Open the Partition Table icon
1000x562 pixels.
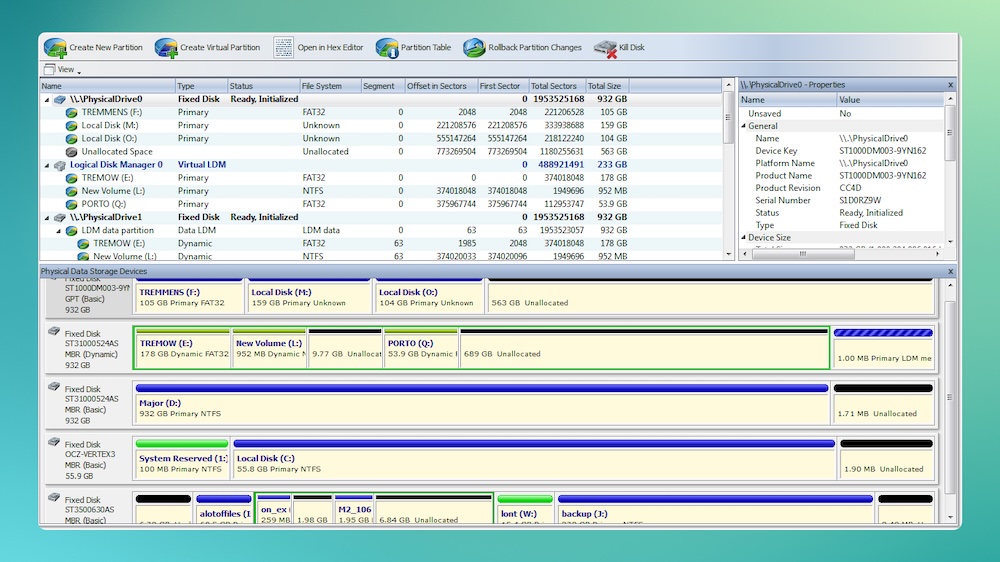[x=387, y=47]
